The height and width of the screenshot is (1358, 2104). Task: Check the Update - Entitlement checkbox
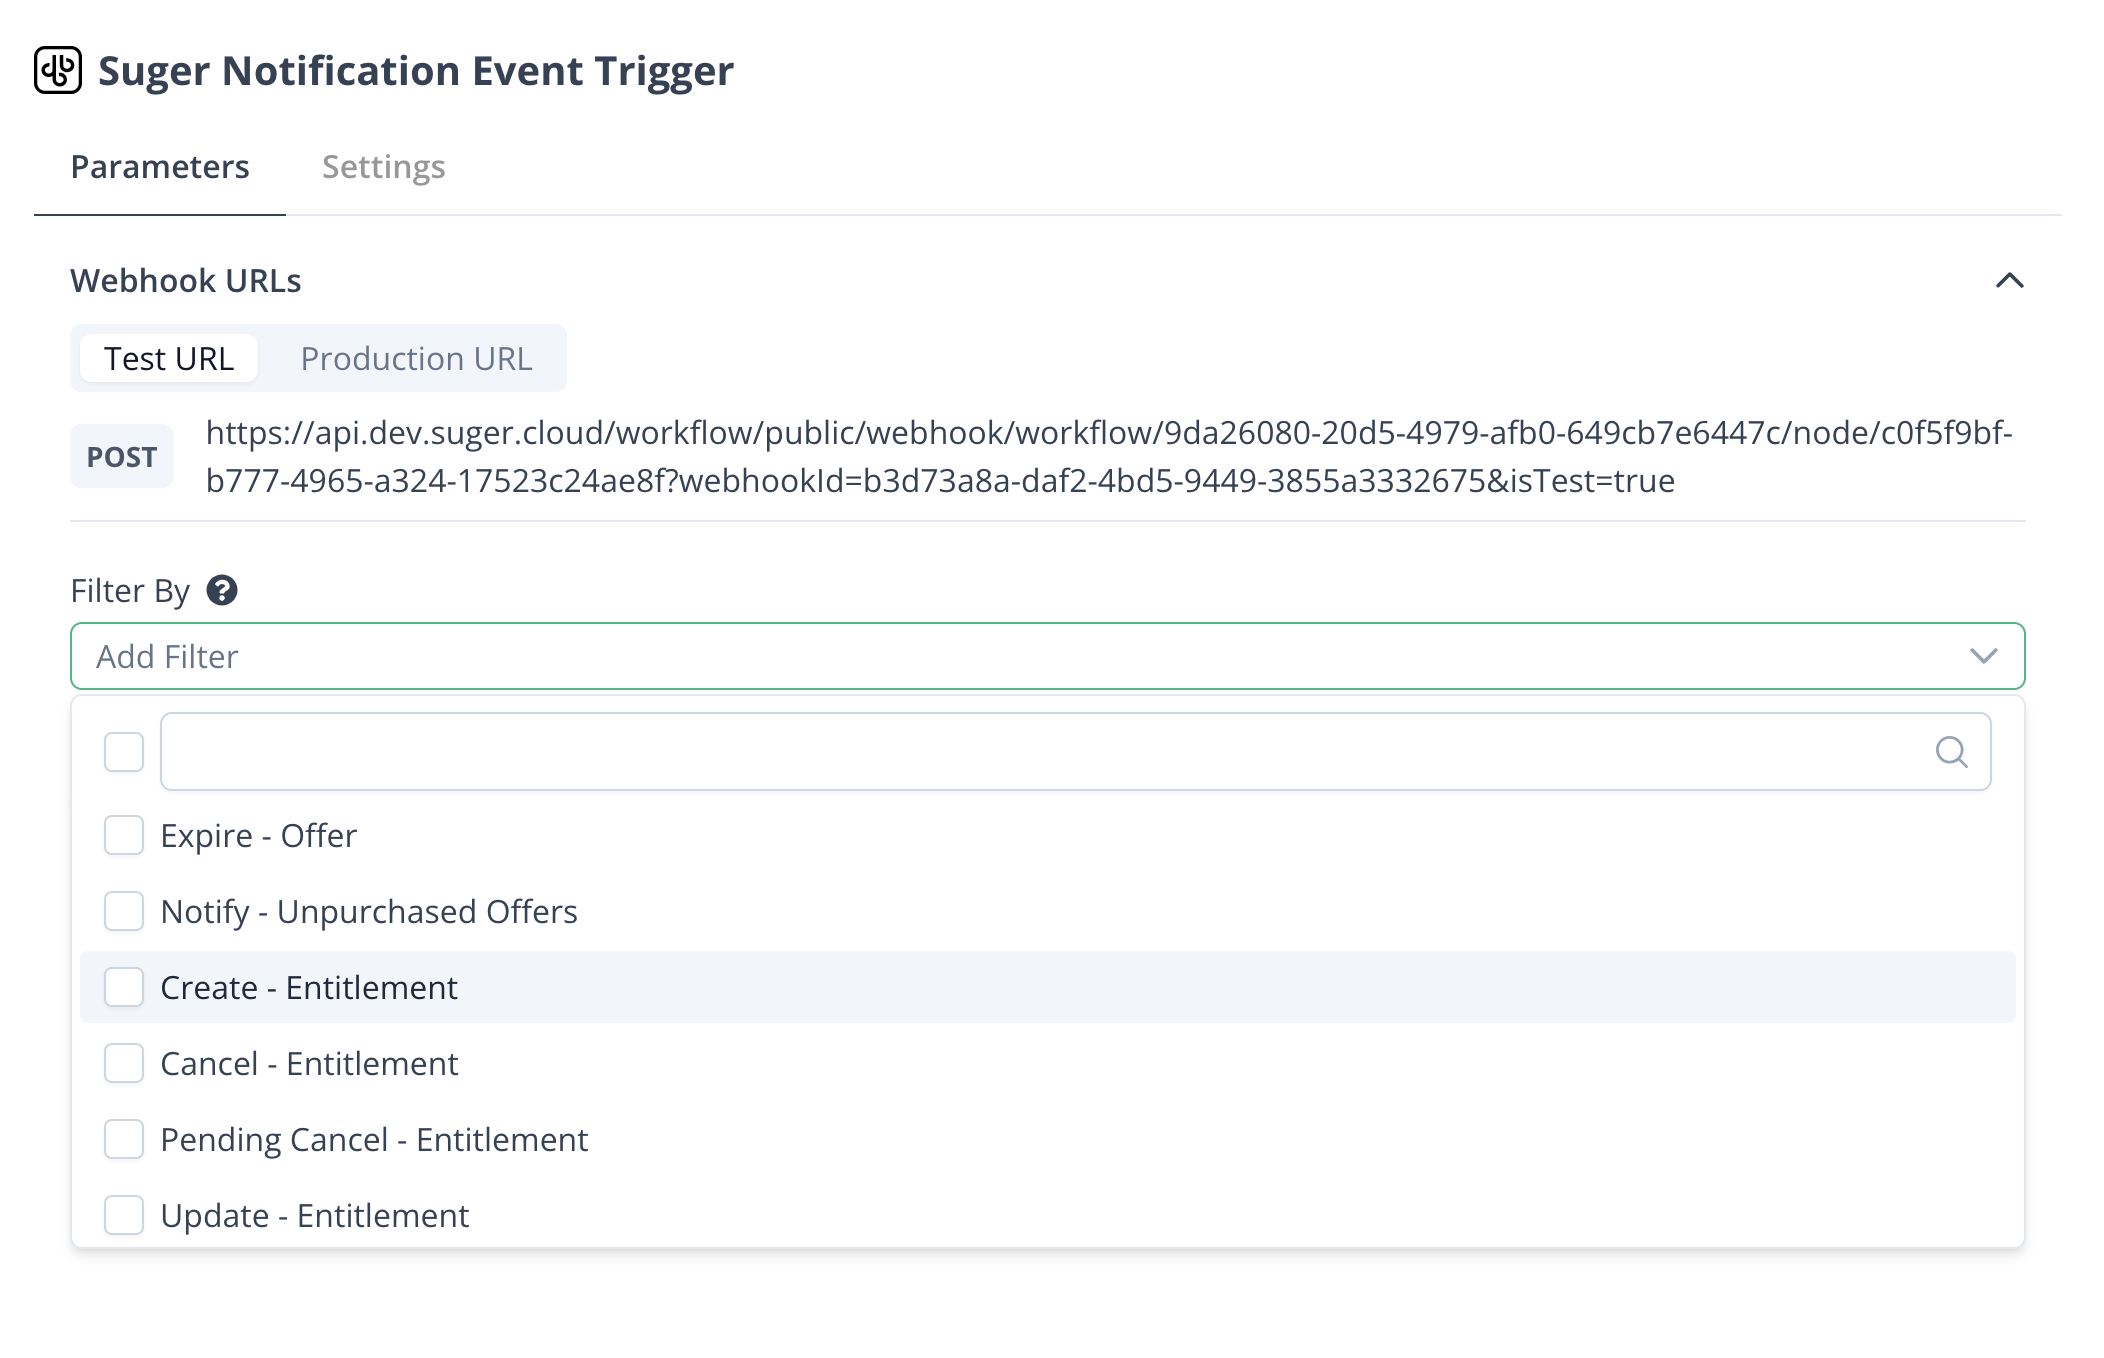pyautogui.click(x=124, y=1215)
